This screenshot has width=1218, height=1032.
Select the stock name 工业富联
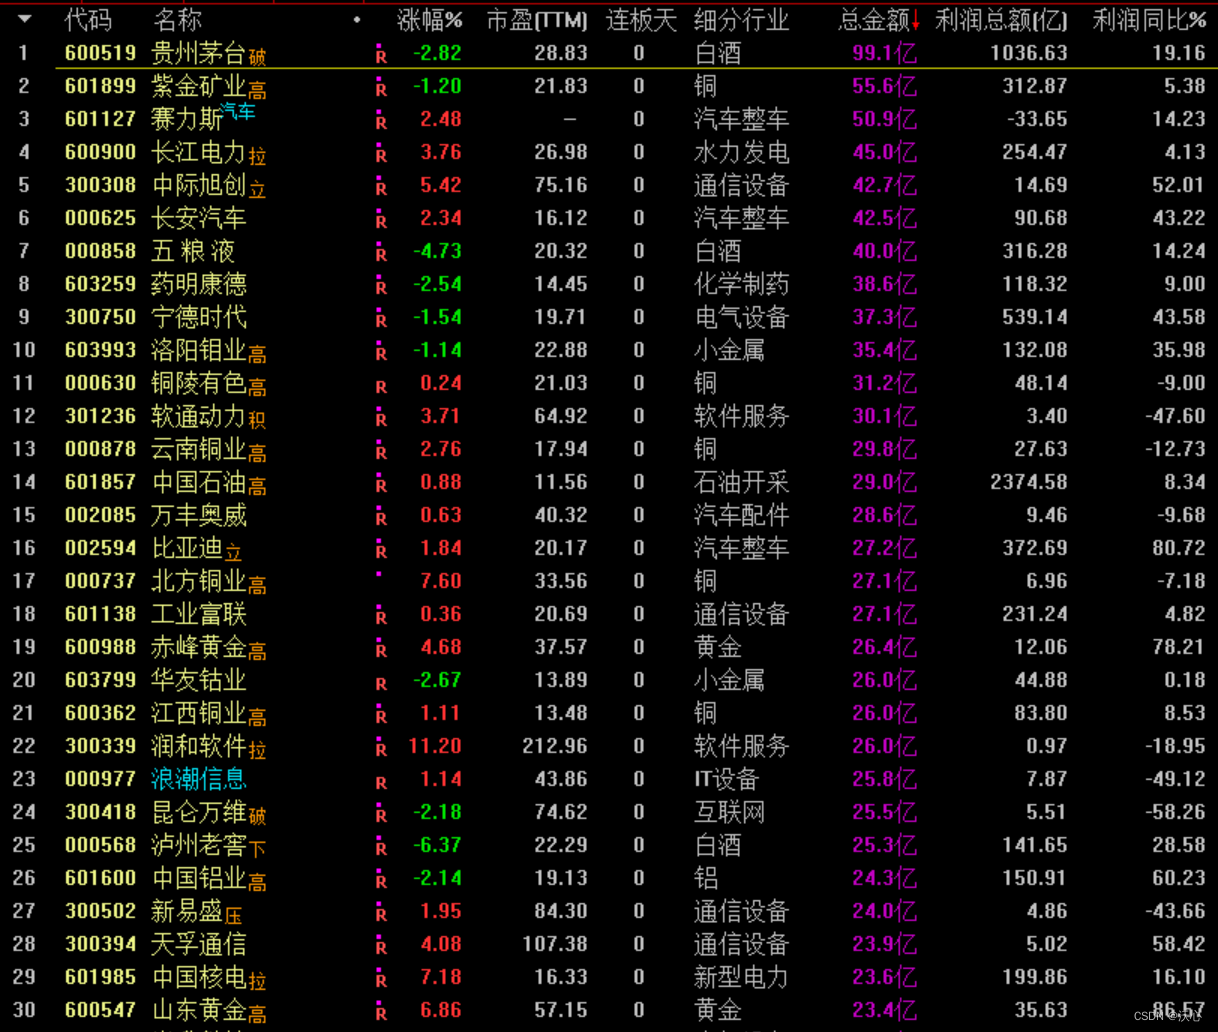tap(199, 614)
